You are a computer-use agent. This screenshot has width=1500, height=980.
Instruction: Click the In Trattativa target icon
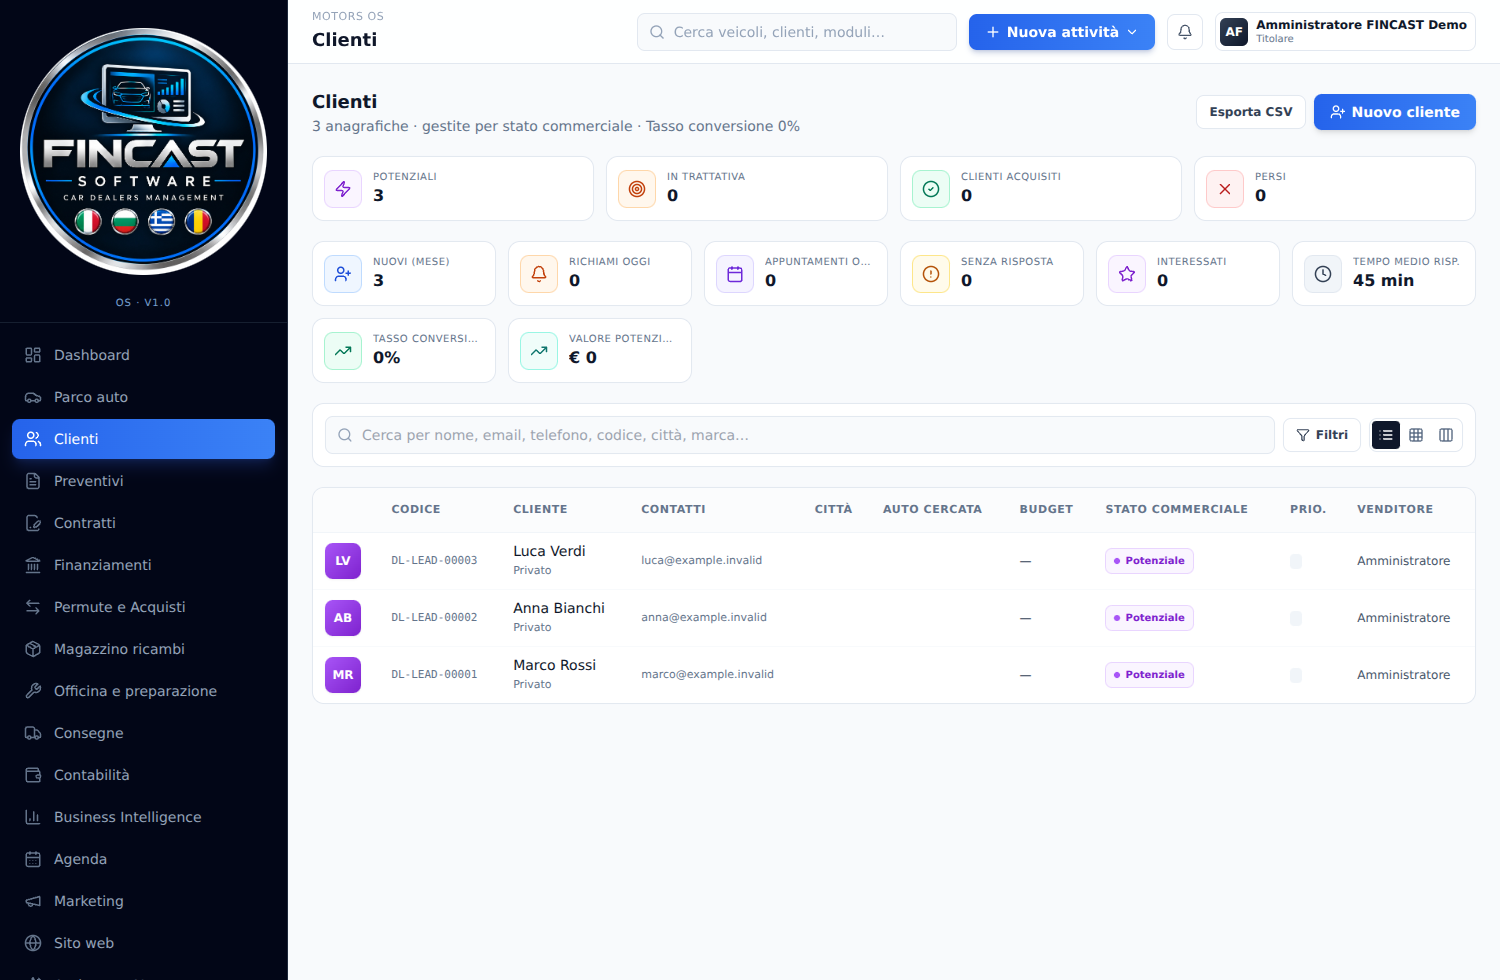pyautogui.click(x=637, y=189)
